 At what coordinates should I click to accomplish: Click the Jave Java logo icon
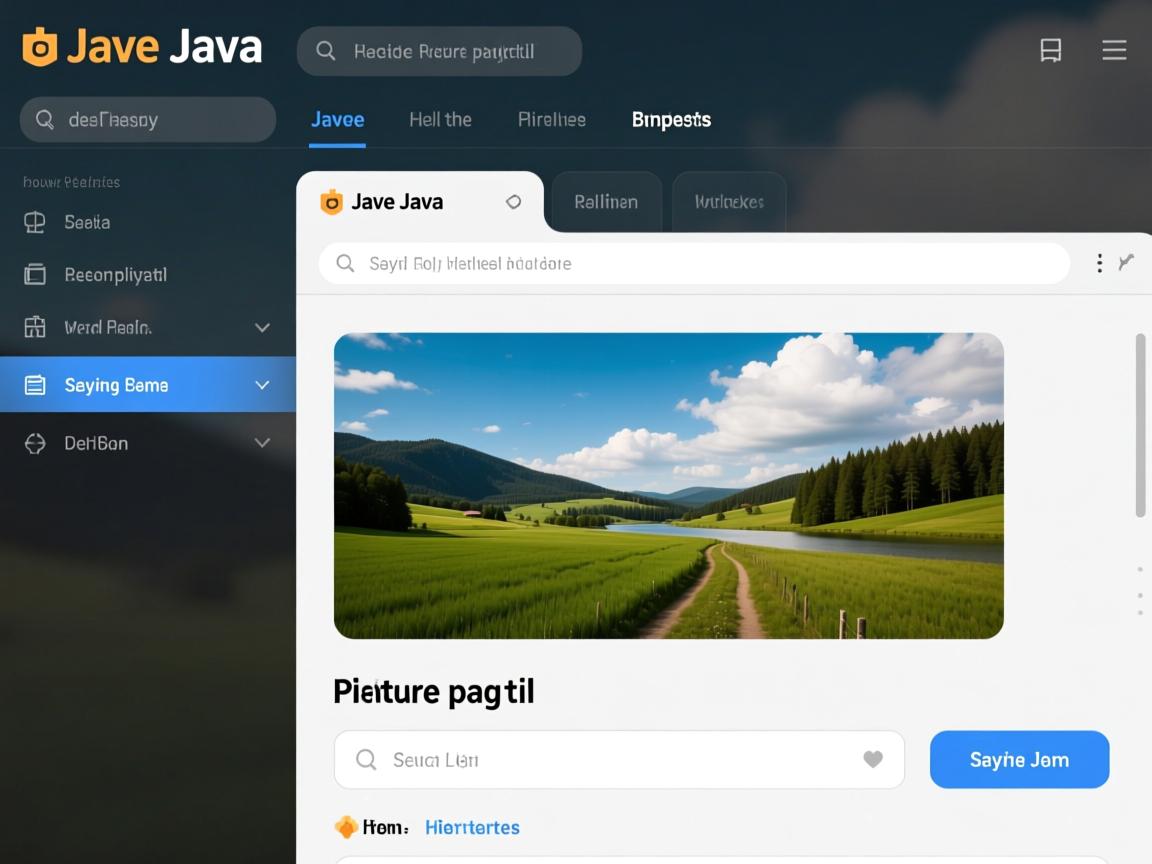(x=41, y=46)
